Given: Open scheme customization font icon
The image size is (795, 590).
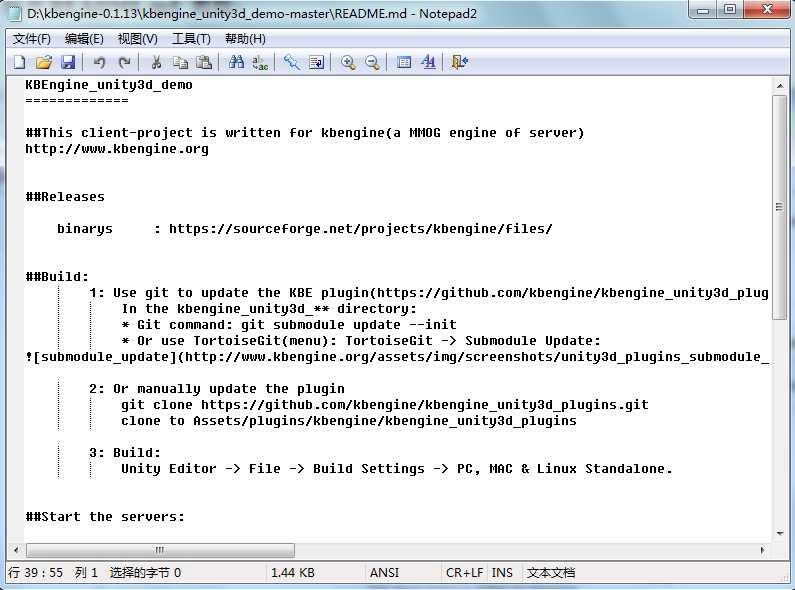Looking at the screenshot, I should tap(428, 62).
